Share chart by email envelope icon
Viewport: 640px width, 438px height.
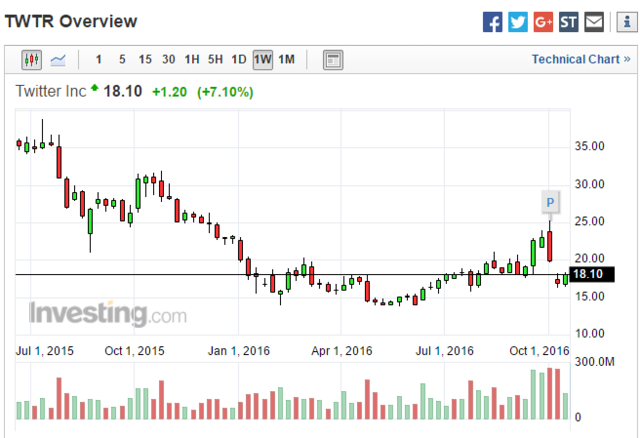point(595,21)
